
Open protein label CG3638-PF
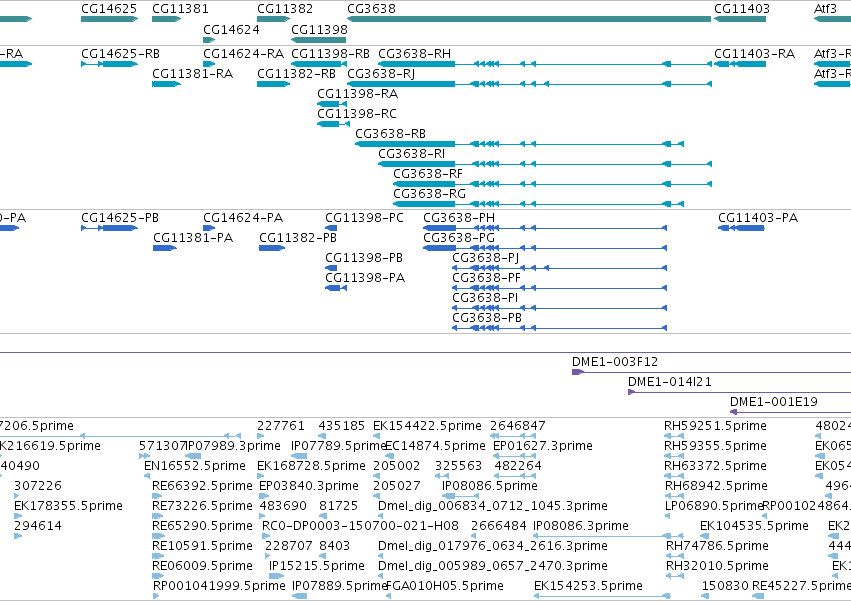point(486,278)
